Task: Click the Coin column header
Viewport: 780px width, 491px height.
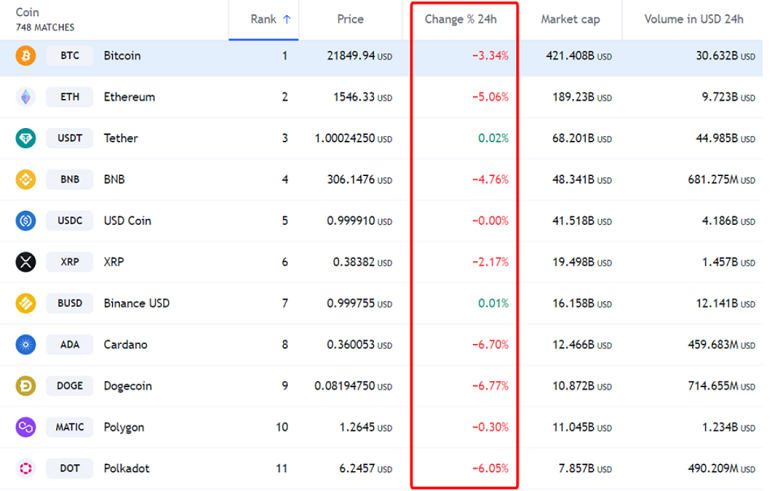Action: 30,13
